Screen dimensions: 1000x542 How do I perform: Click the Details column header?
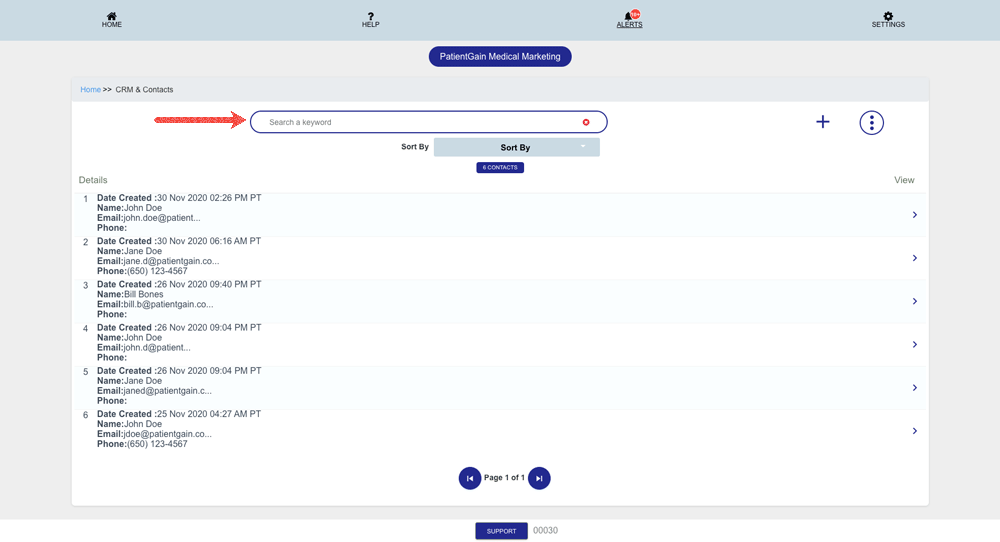point(93,180)
